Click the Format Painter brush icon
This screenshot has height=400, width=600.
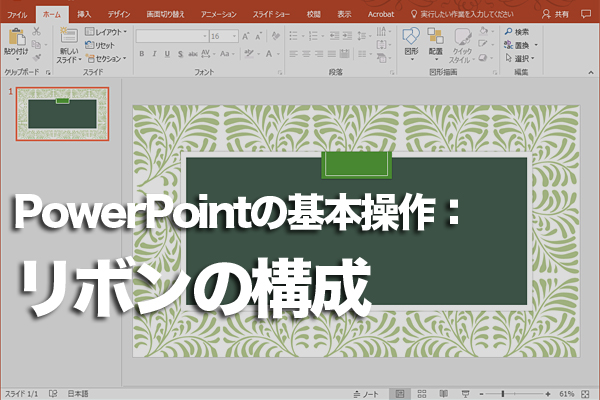pyautogui.click(x=37, y=58)
